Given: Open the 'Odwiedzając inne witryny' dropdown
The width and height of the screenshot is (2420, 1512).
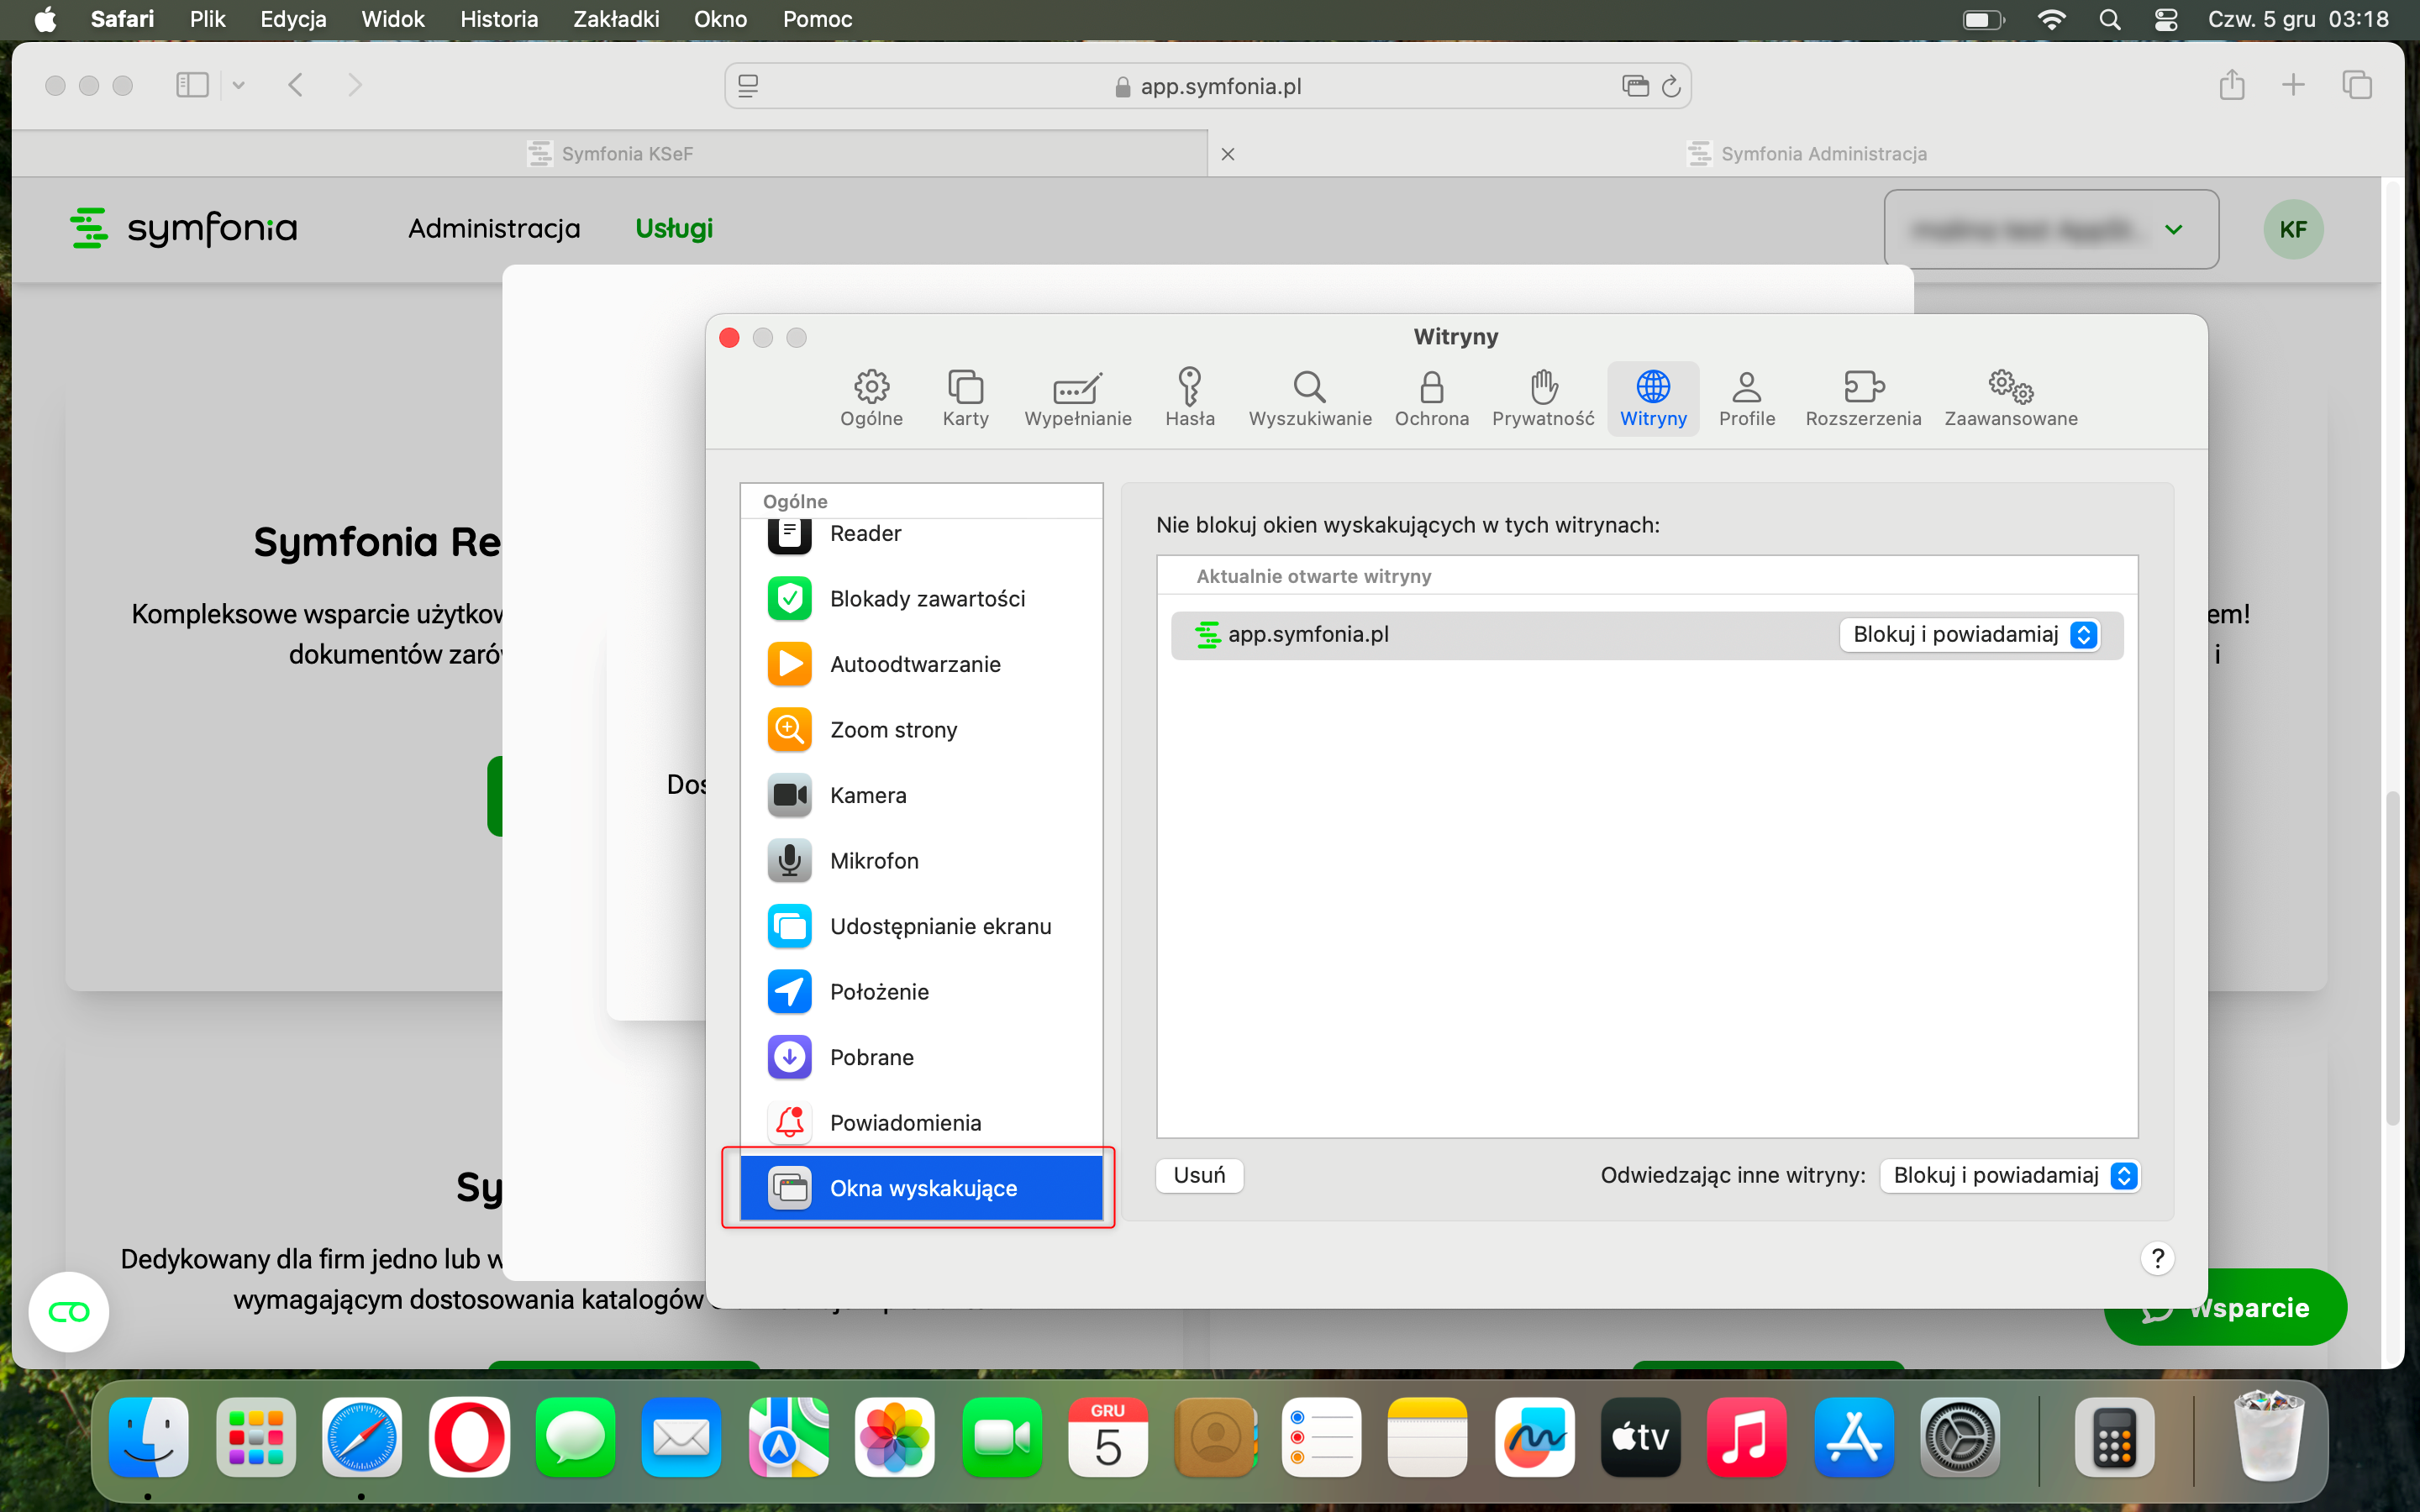Looking at the screenshot, I should point(2008,1175).
